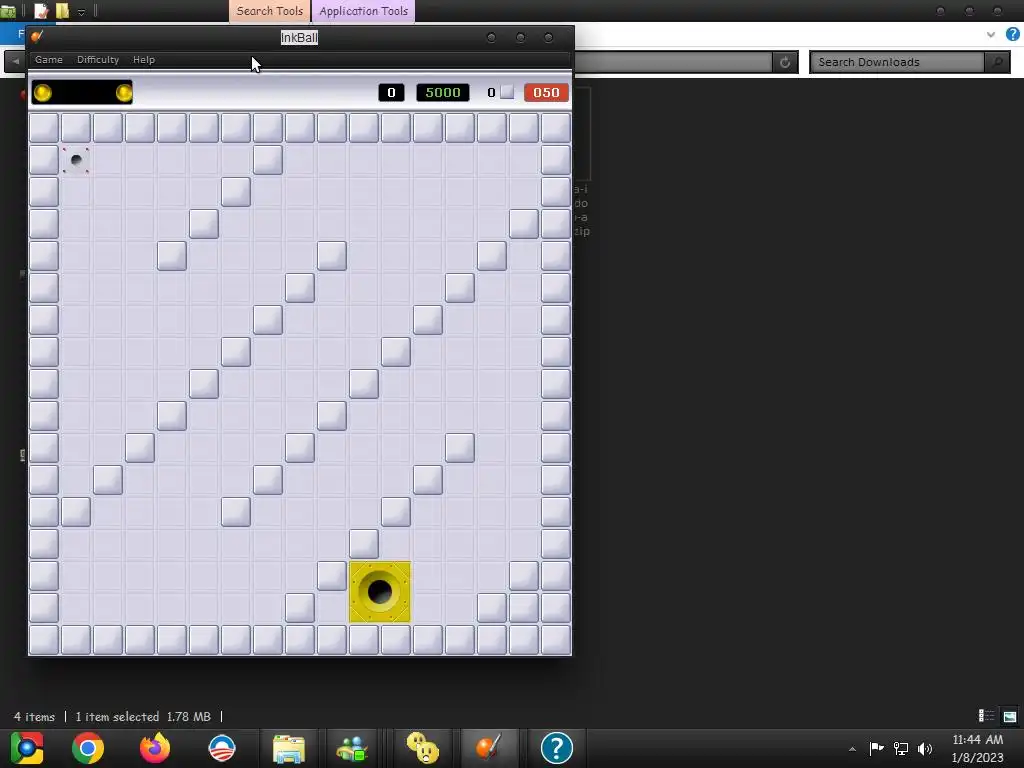Click the InkBall title bar app icon
Image resolution: width=1024 pixels, height=768 pixels.
37,37
